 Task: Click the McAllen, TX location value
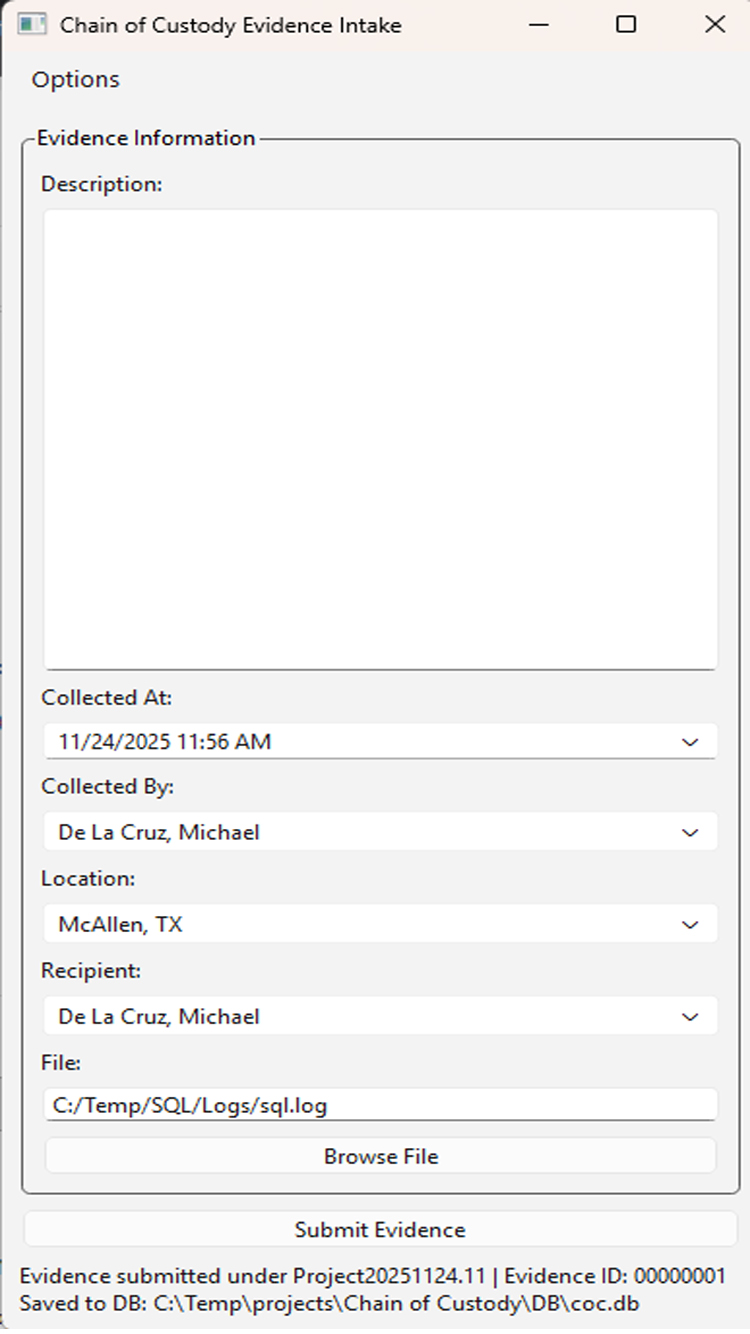121,925
